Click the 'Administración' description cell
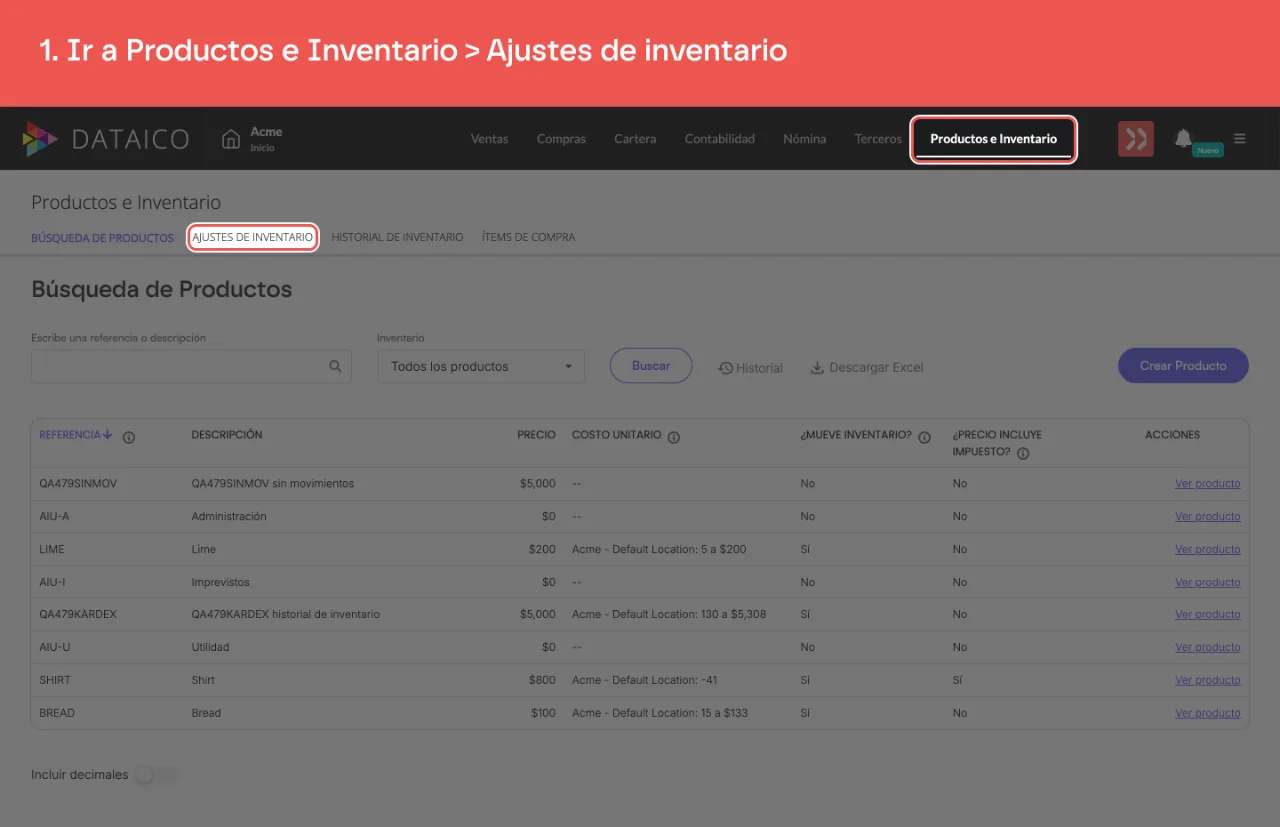The image size is (1280, 827). coord(229,517)
